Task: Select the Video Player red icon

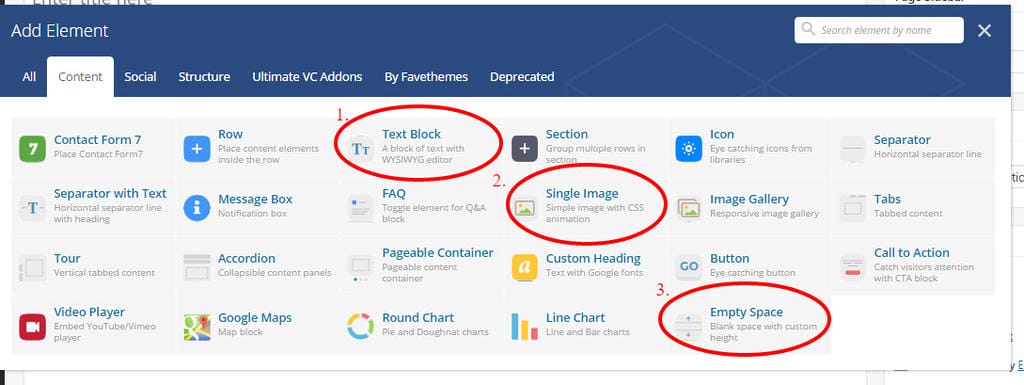Action: tap(33, 327)
